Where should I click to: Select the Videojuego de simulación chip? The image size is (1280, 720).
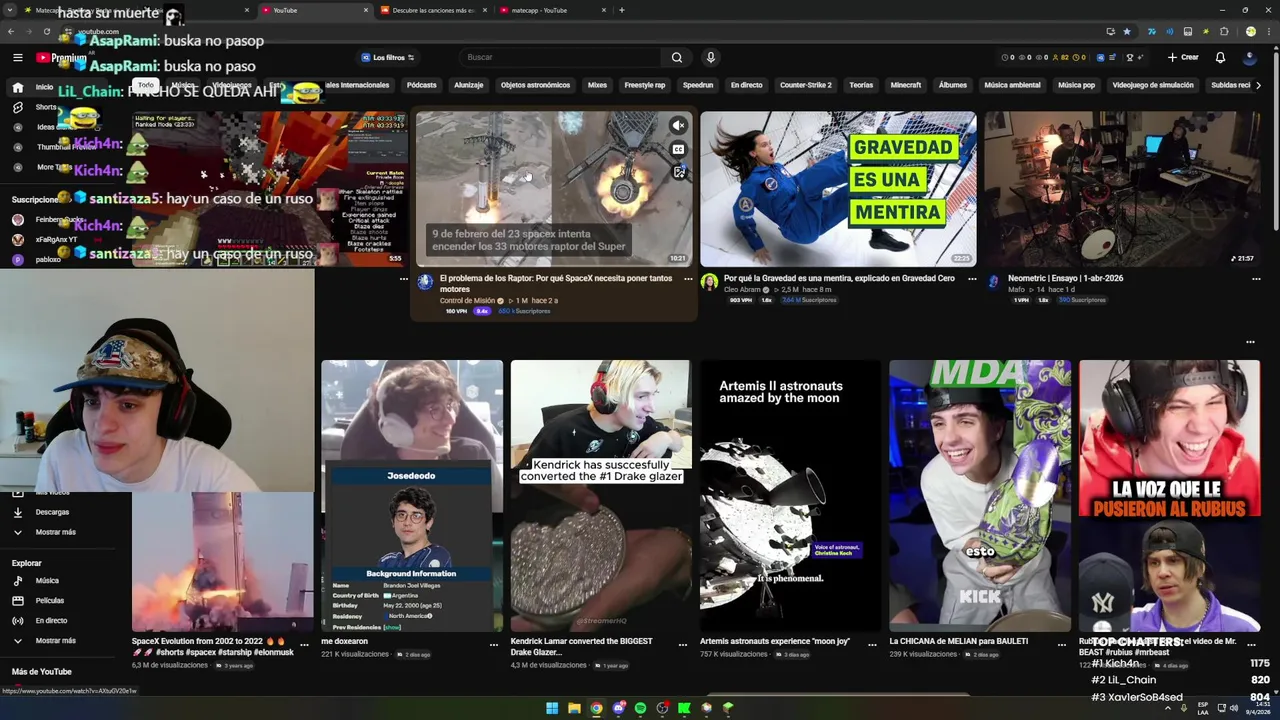click(1153, 85)
